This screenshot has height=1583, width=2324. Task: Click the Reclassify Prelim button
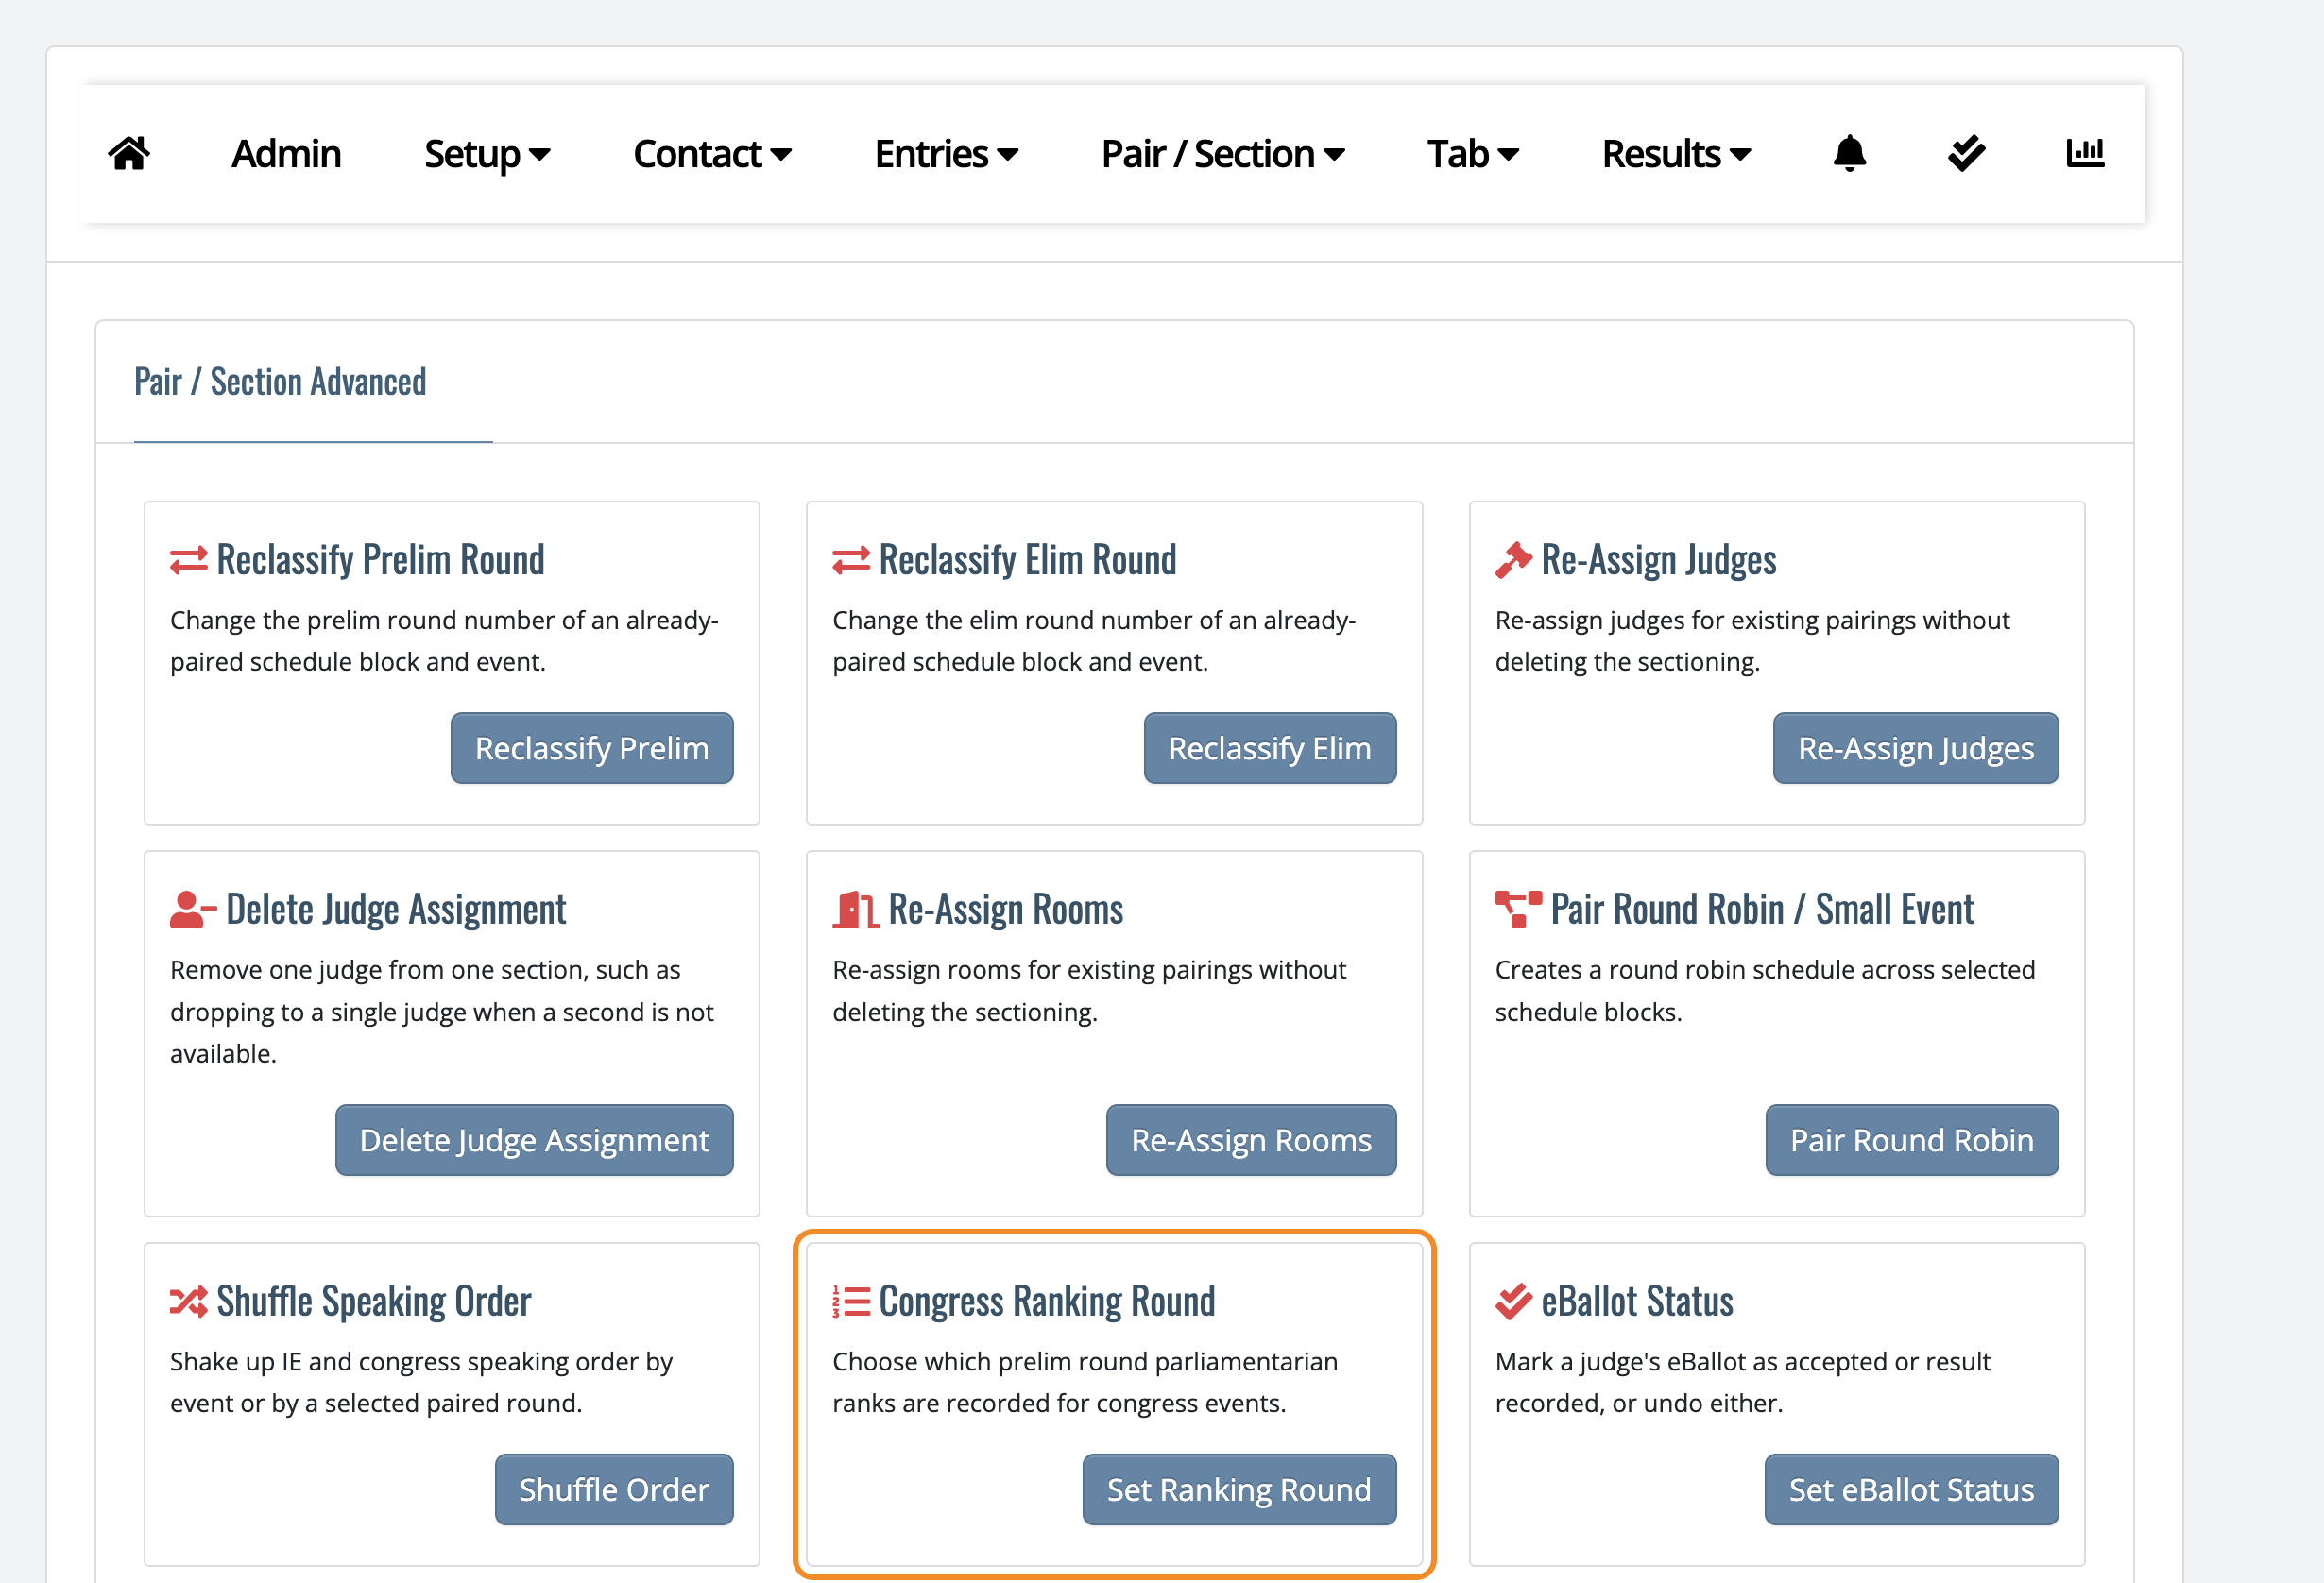(592, 748)
